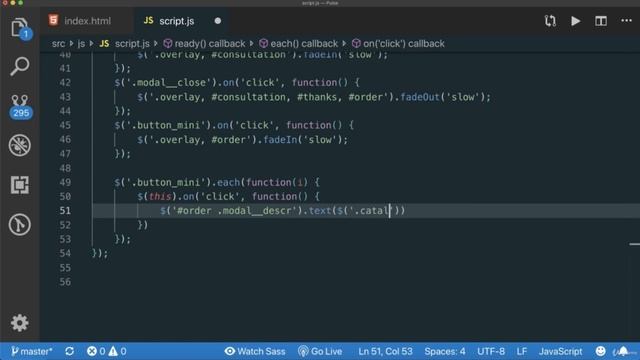The height and width of the screenshot is (360, 640).
Task: Click the feedback smiley icon
Action: click(x=600, y=351)
